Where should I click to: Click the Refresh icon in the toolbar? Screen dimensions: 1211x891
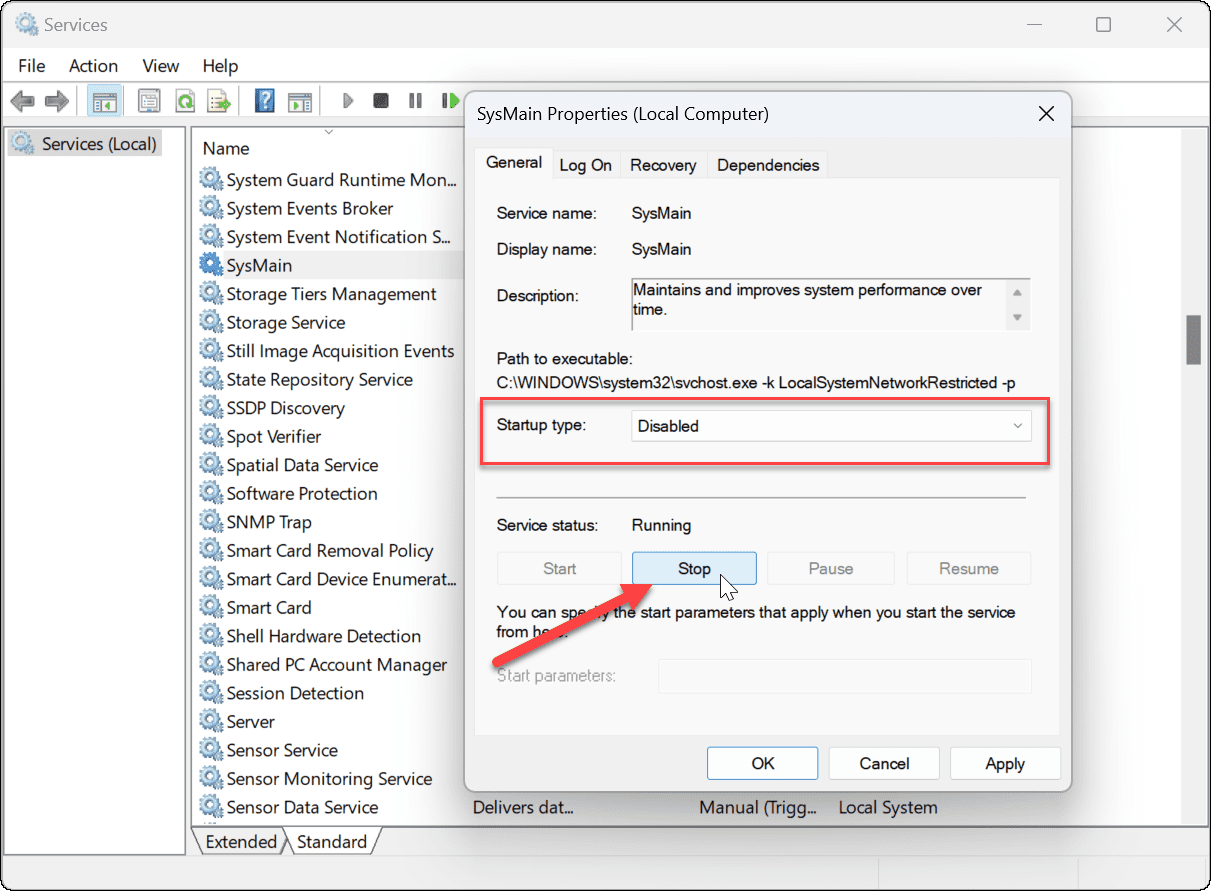185,100
